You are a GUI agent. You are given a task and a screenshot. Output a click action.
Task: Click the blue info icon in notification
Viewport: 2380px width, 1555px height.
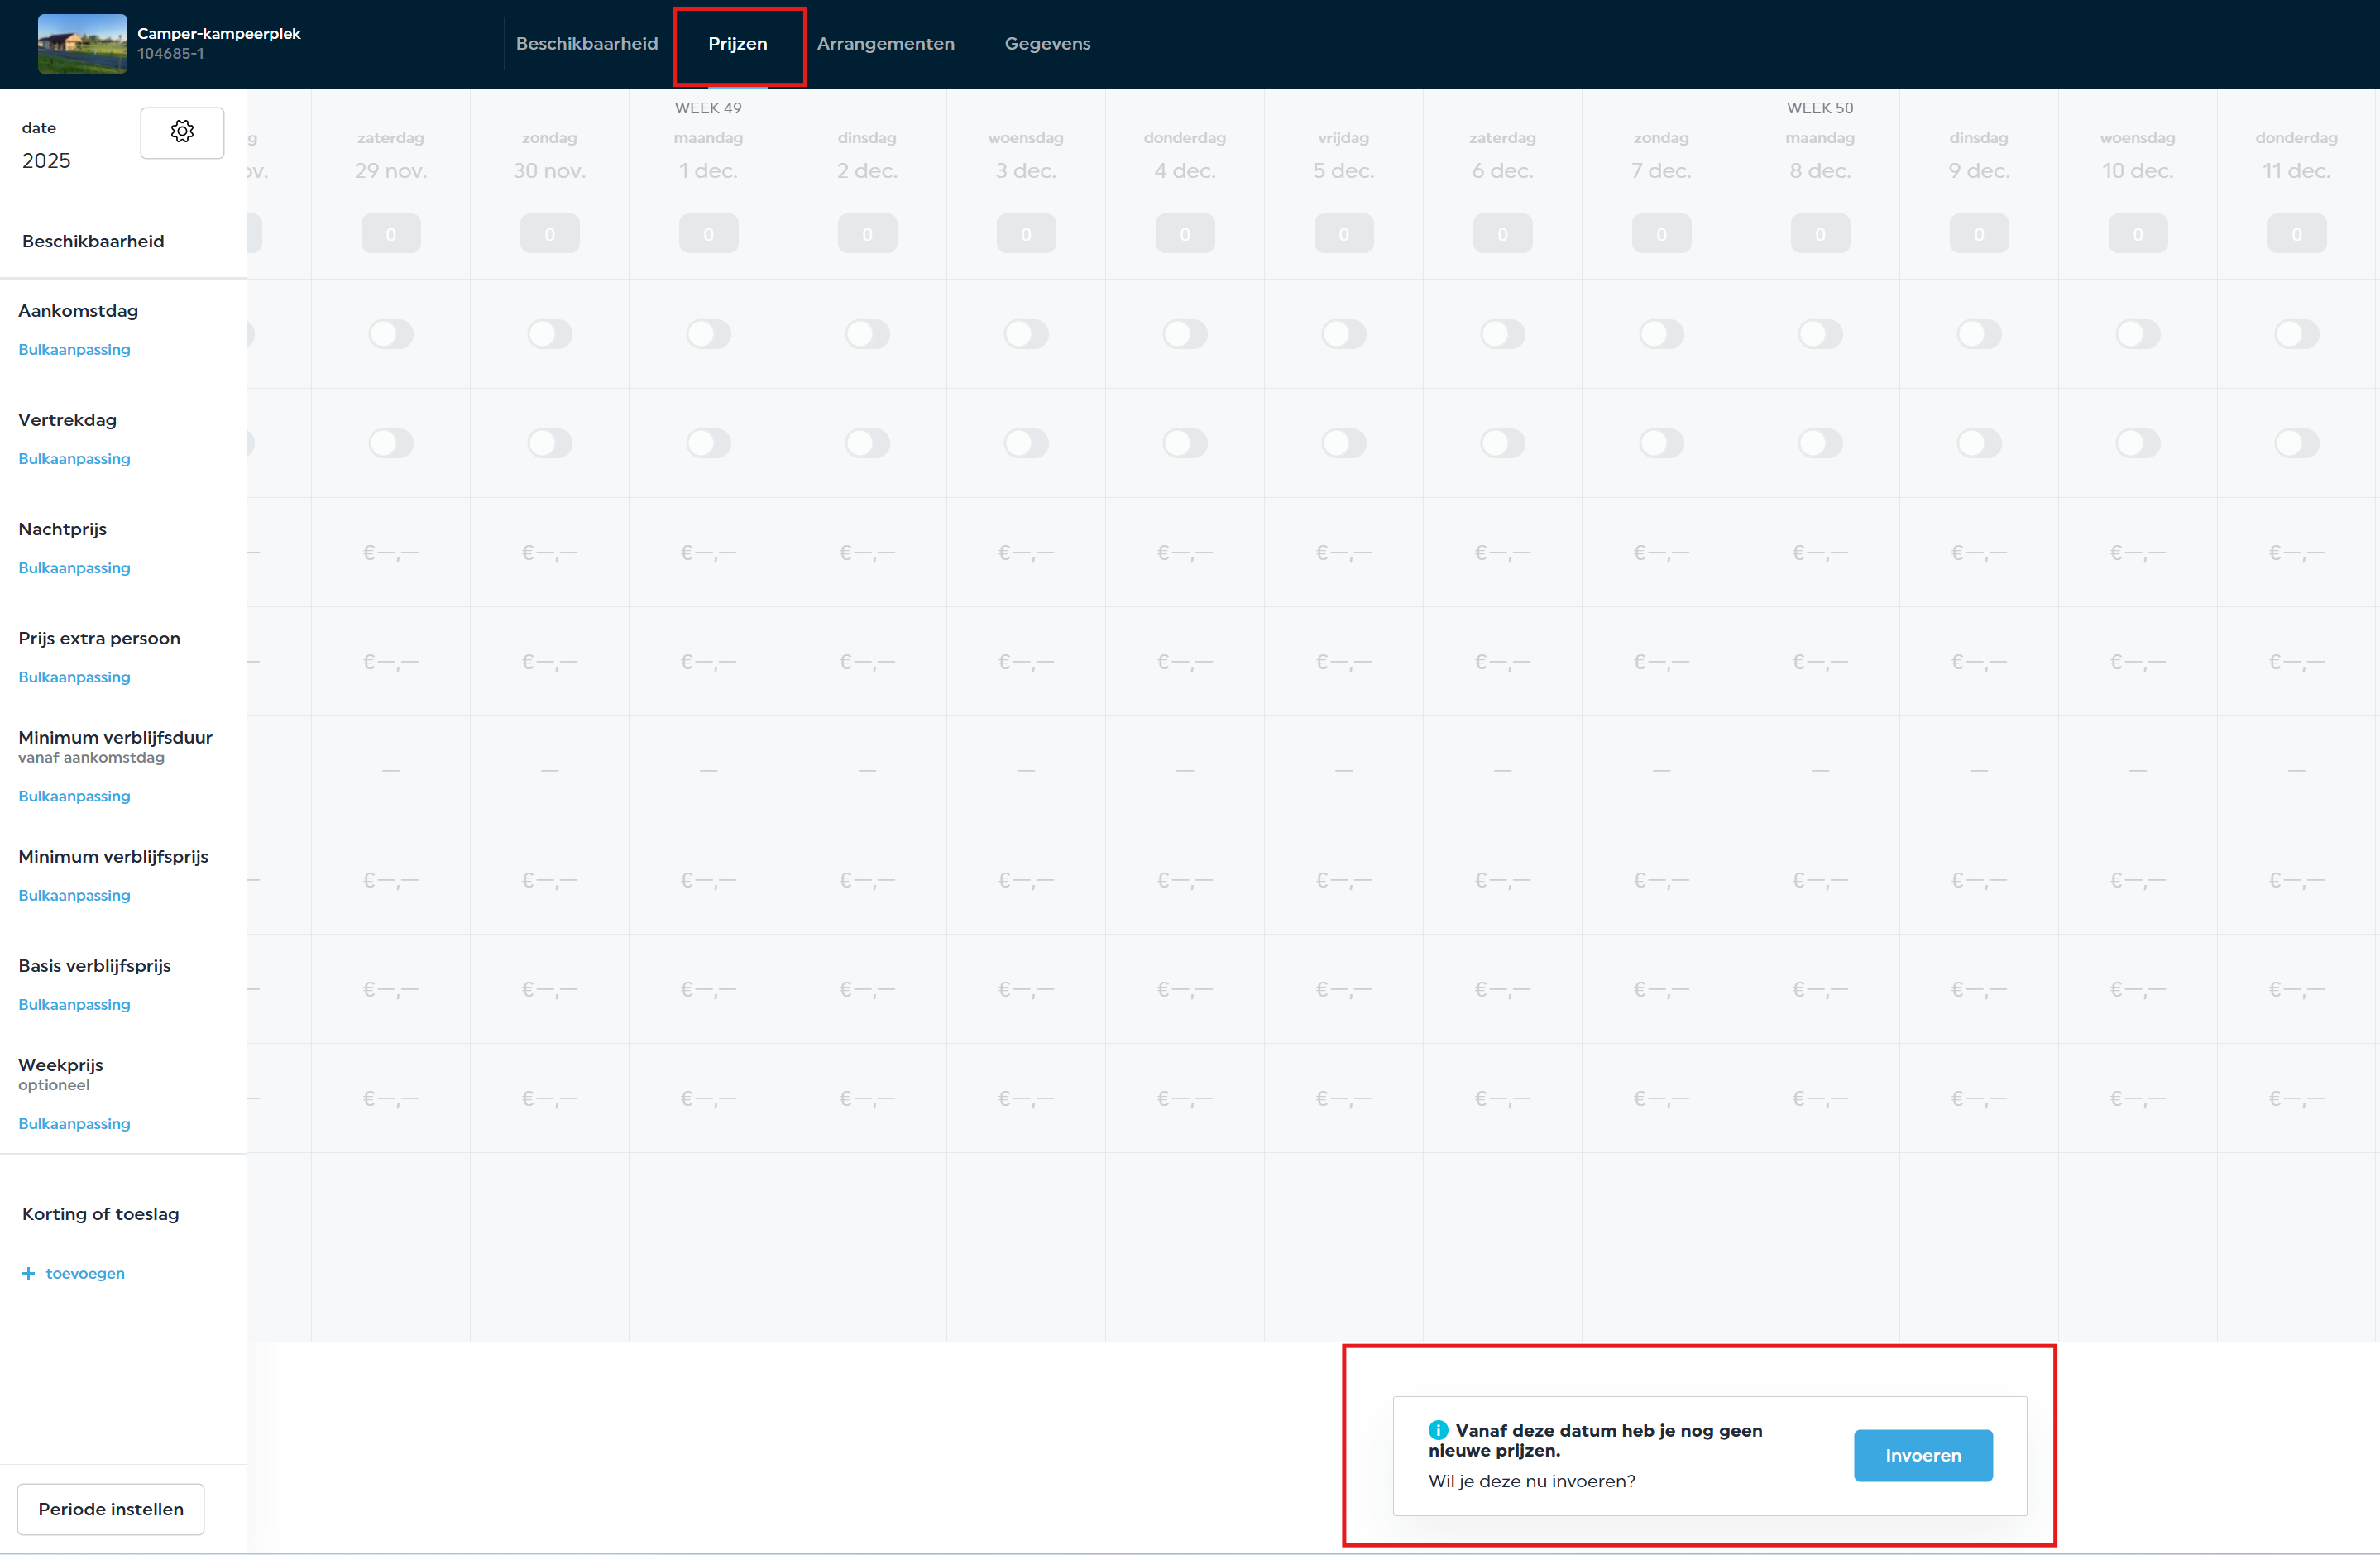[x=1437, y=1430]
